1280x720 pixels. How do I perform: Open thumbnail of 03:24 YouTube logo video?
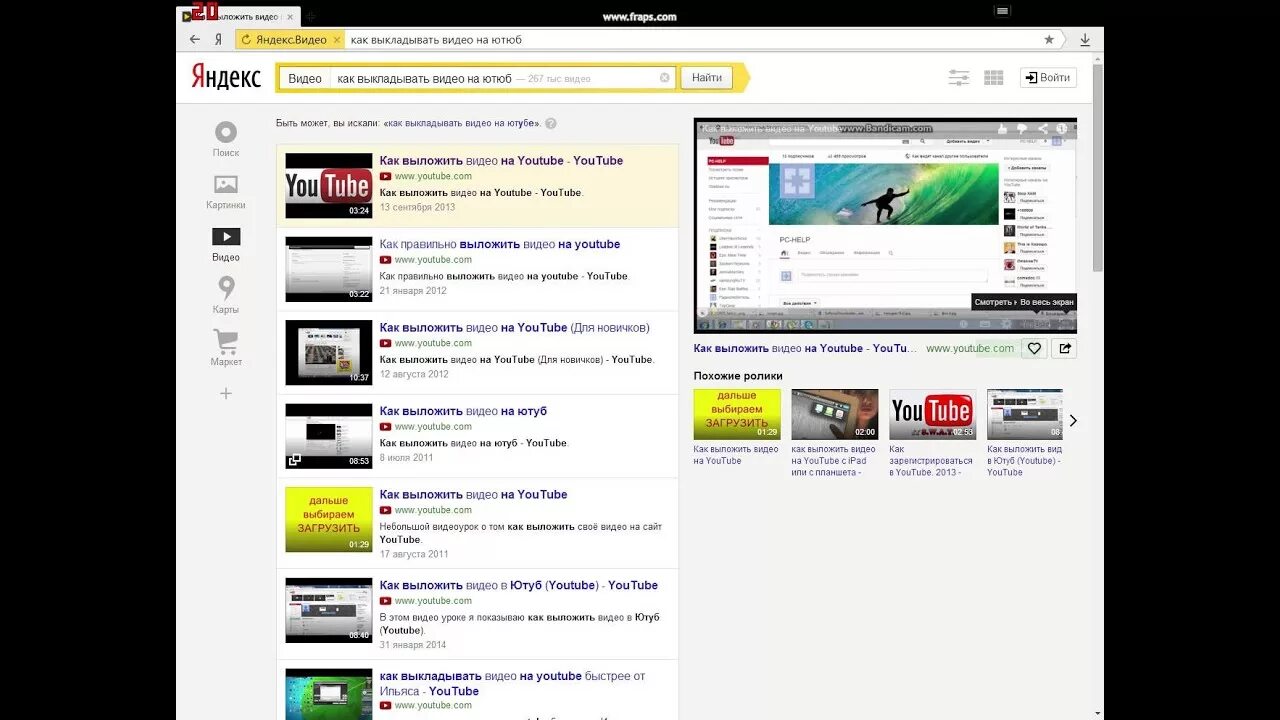click(329, 185)
